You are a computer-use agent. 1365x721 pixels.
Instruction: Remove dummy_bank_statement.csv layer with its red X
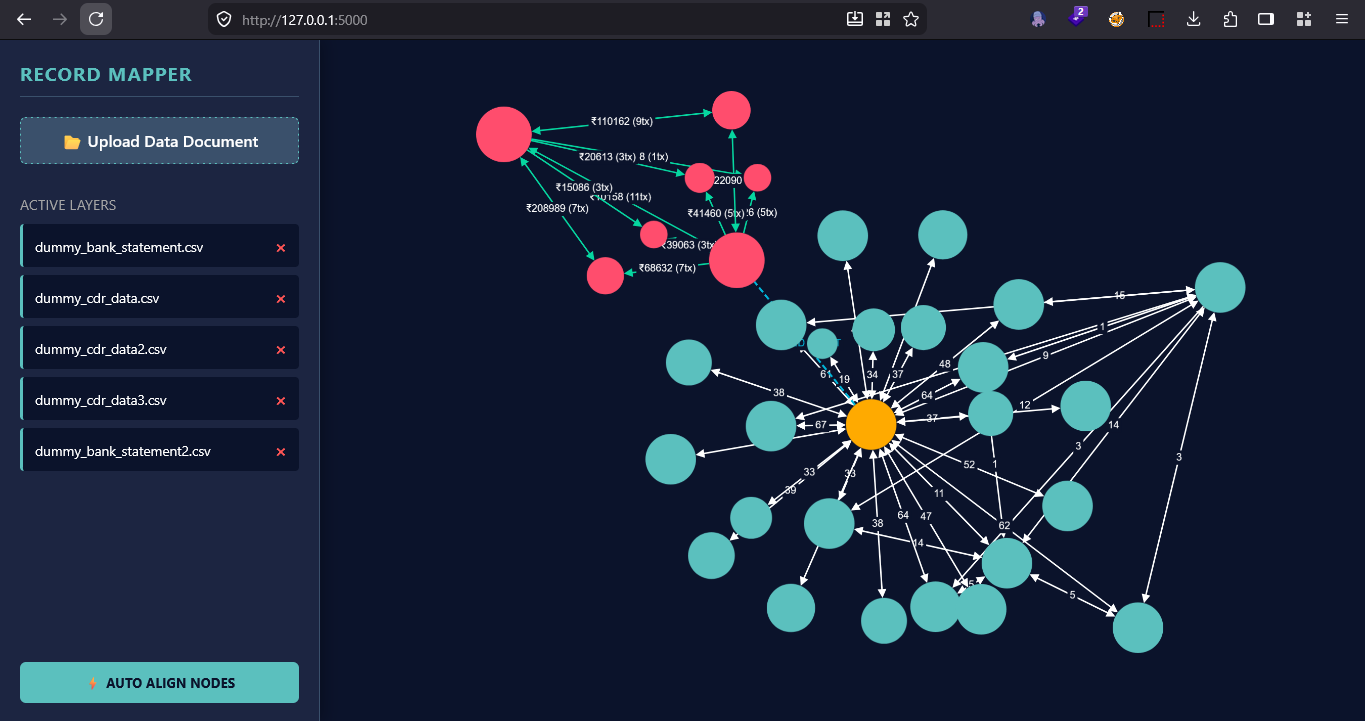pyautogui.click(x=281, y=247)
